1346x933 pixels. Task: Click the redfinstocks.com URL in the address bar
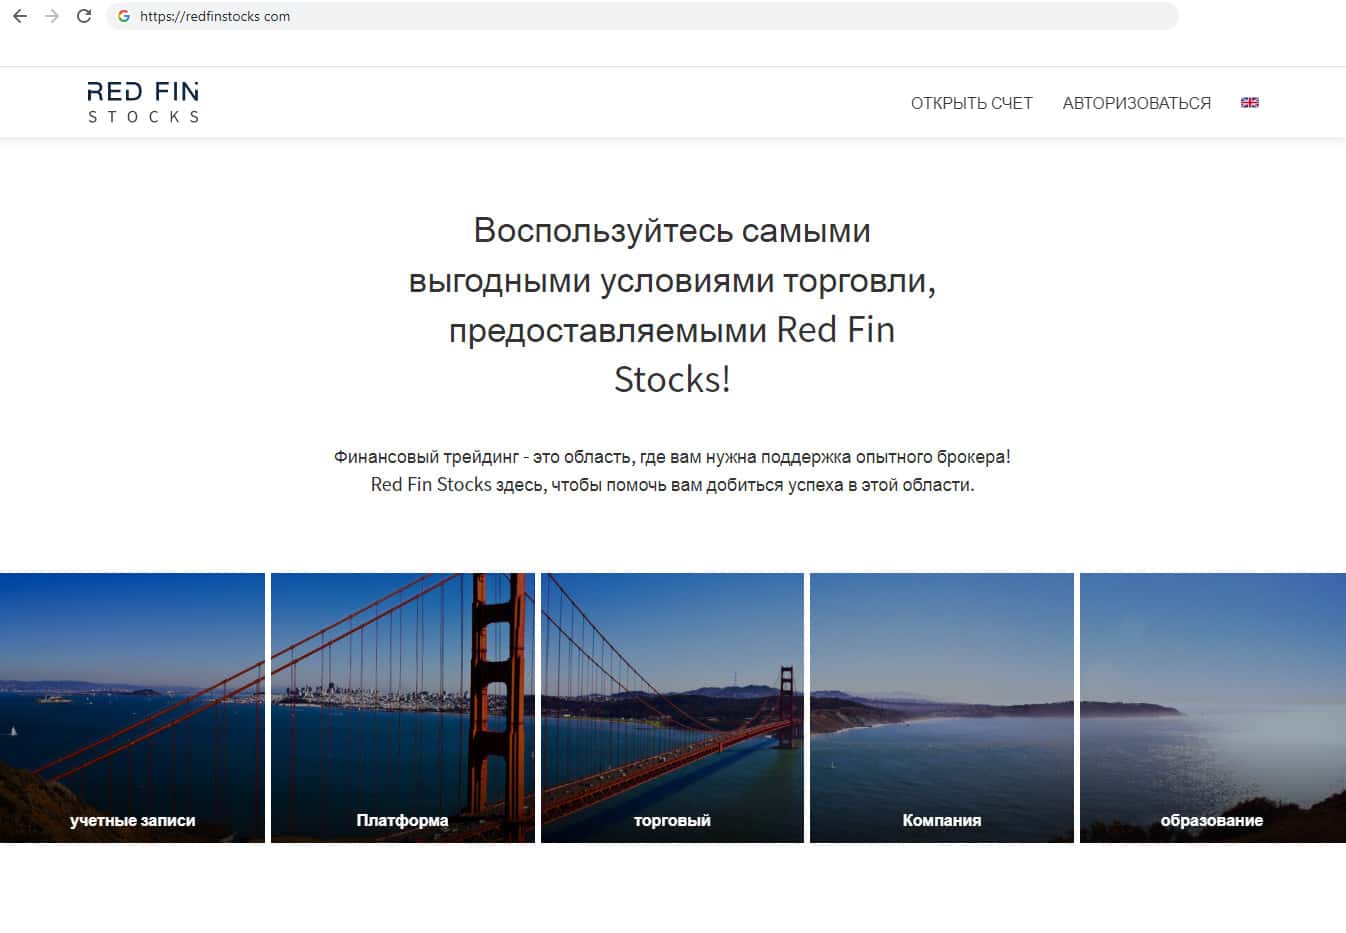[215, 16]
